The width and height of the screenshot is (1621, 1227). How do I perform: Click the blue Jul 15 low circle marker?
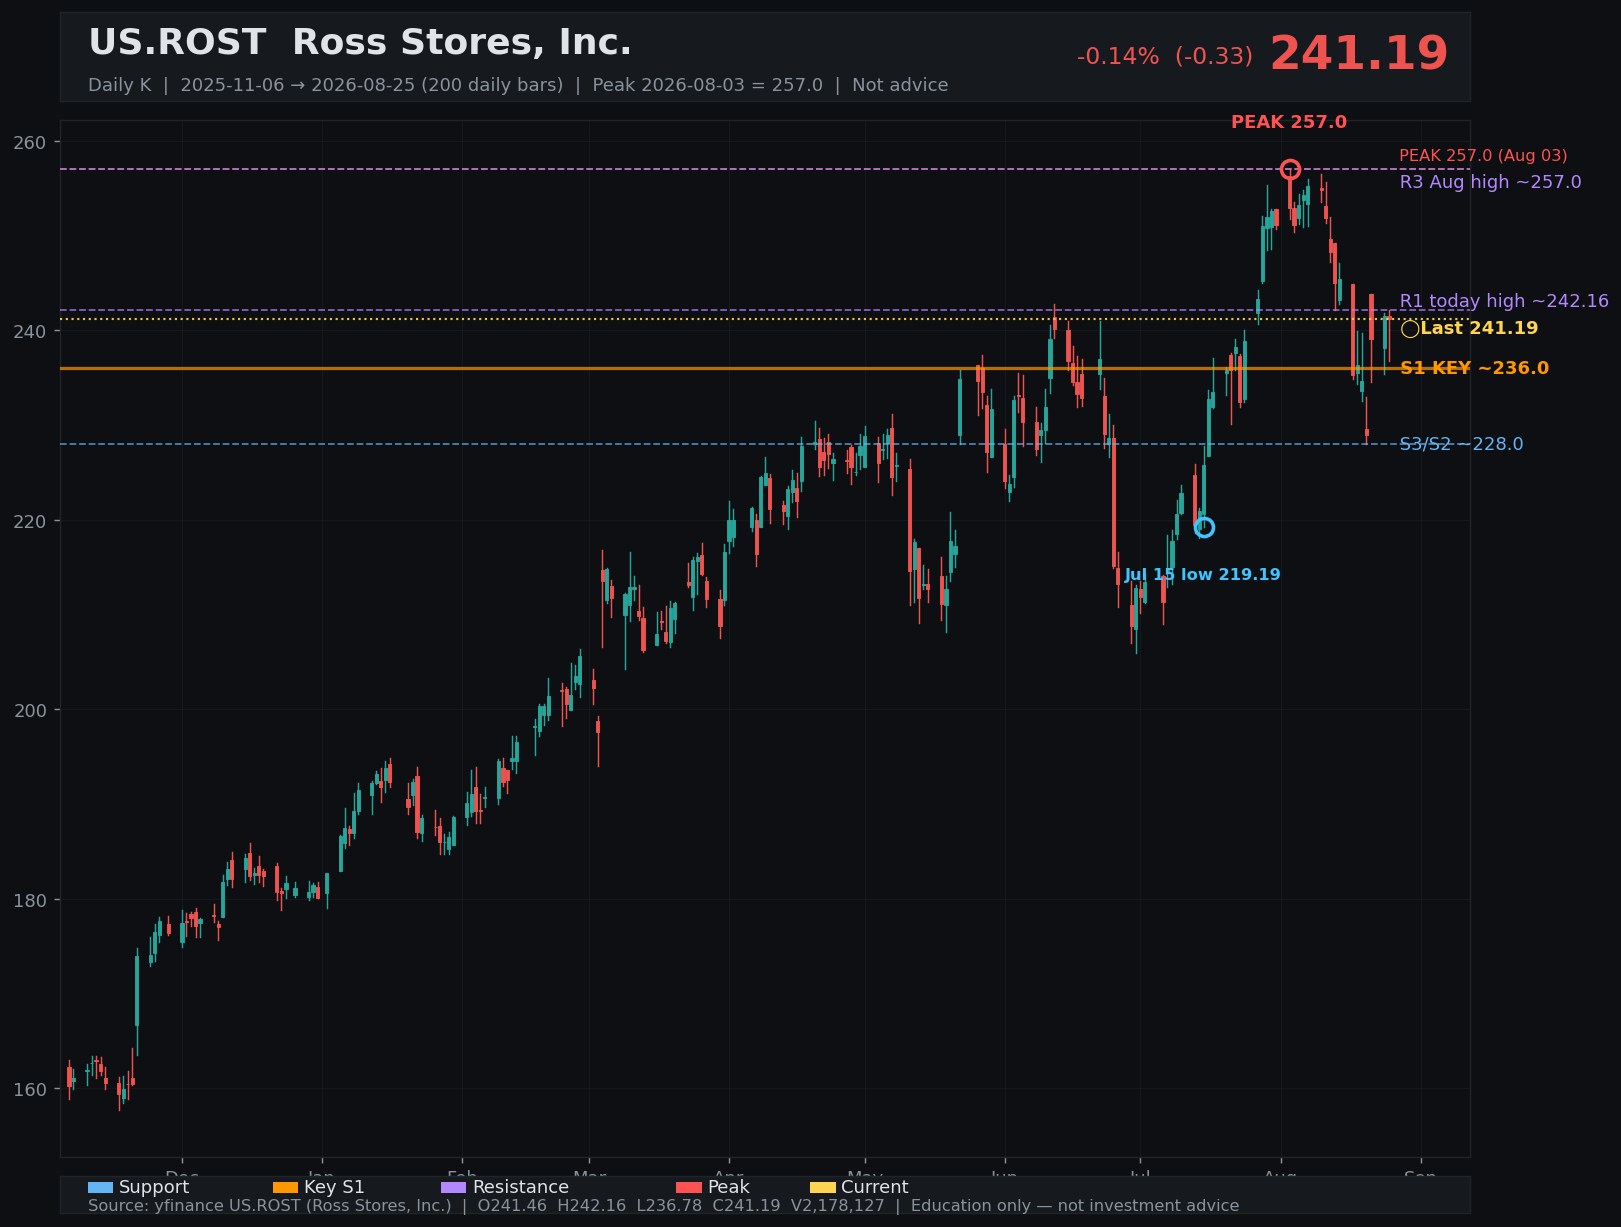point(1204,527)
